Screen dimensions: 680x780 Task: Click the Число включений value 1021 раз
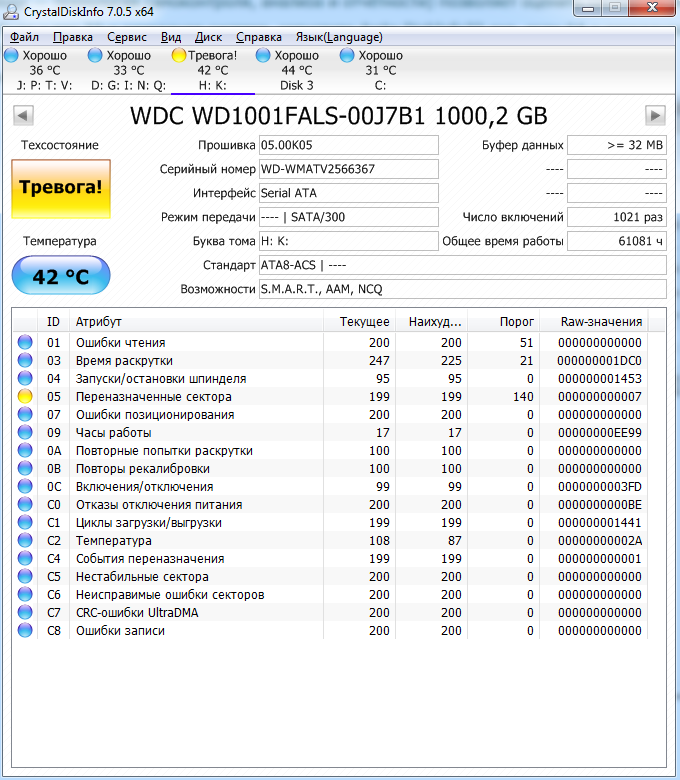(617, 217)
